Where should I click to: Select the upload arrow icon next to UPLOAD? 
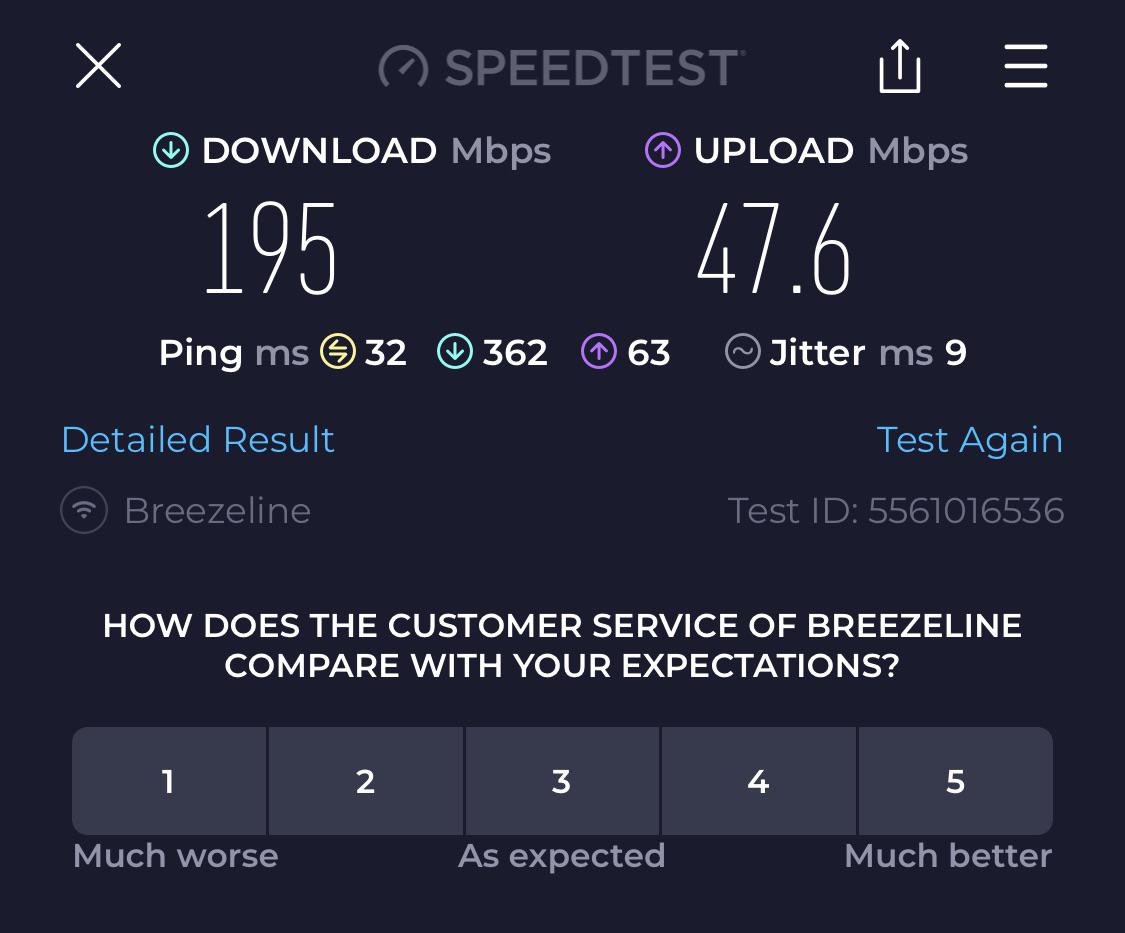(662, 150)
